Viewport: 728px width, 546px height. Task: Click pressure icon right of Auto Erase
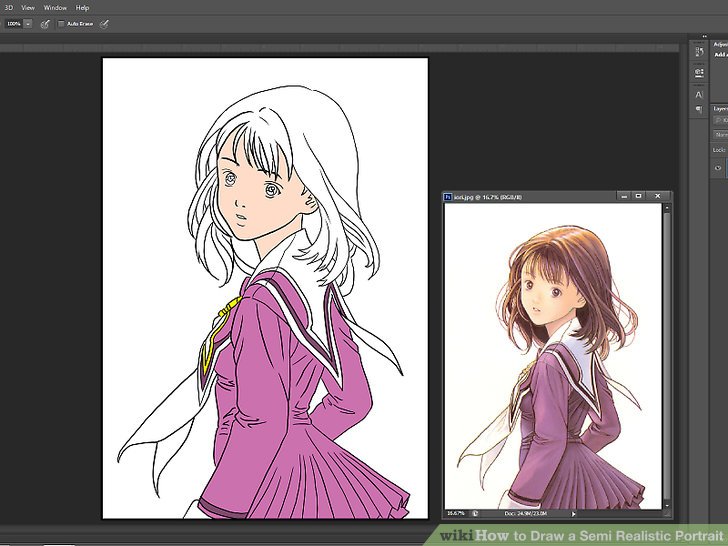coord(104,23)
